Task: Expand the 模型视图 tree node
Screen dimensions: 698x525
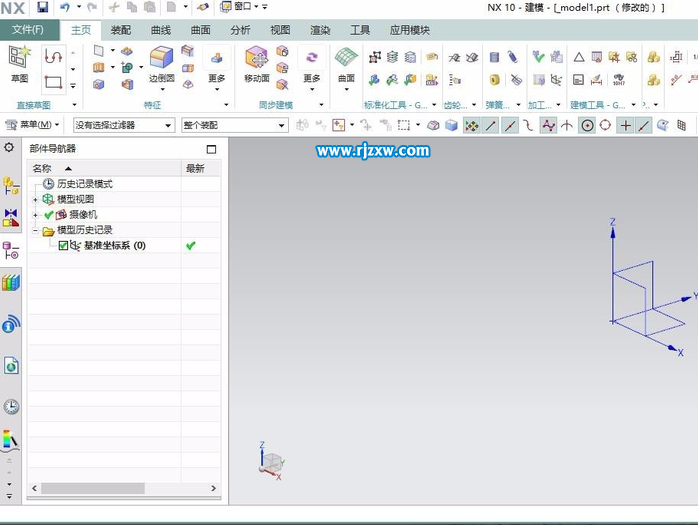Action: click(36, 199)
